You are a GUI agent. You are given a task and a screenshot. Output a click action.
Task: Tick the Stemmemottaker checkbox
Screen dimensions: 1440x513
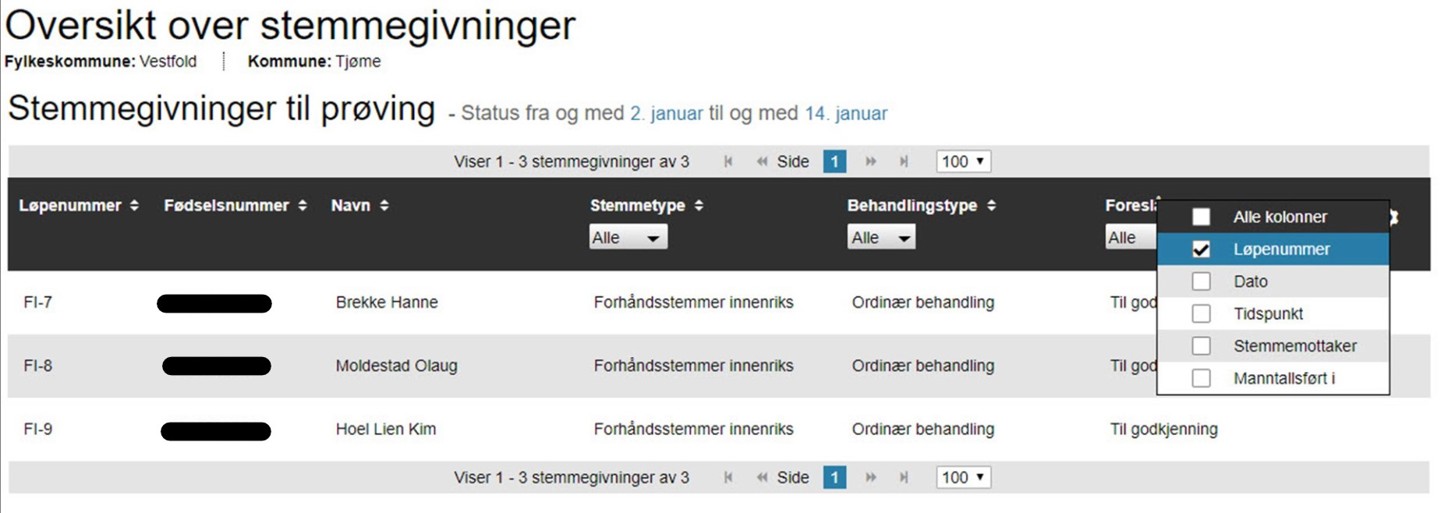(1201, 346)
